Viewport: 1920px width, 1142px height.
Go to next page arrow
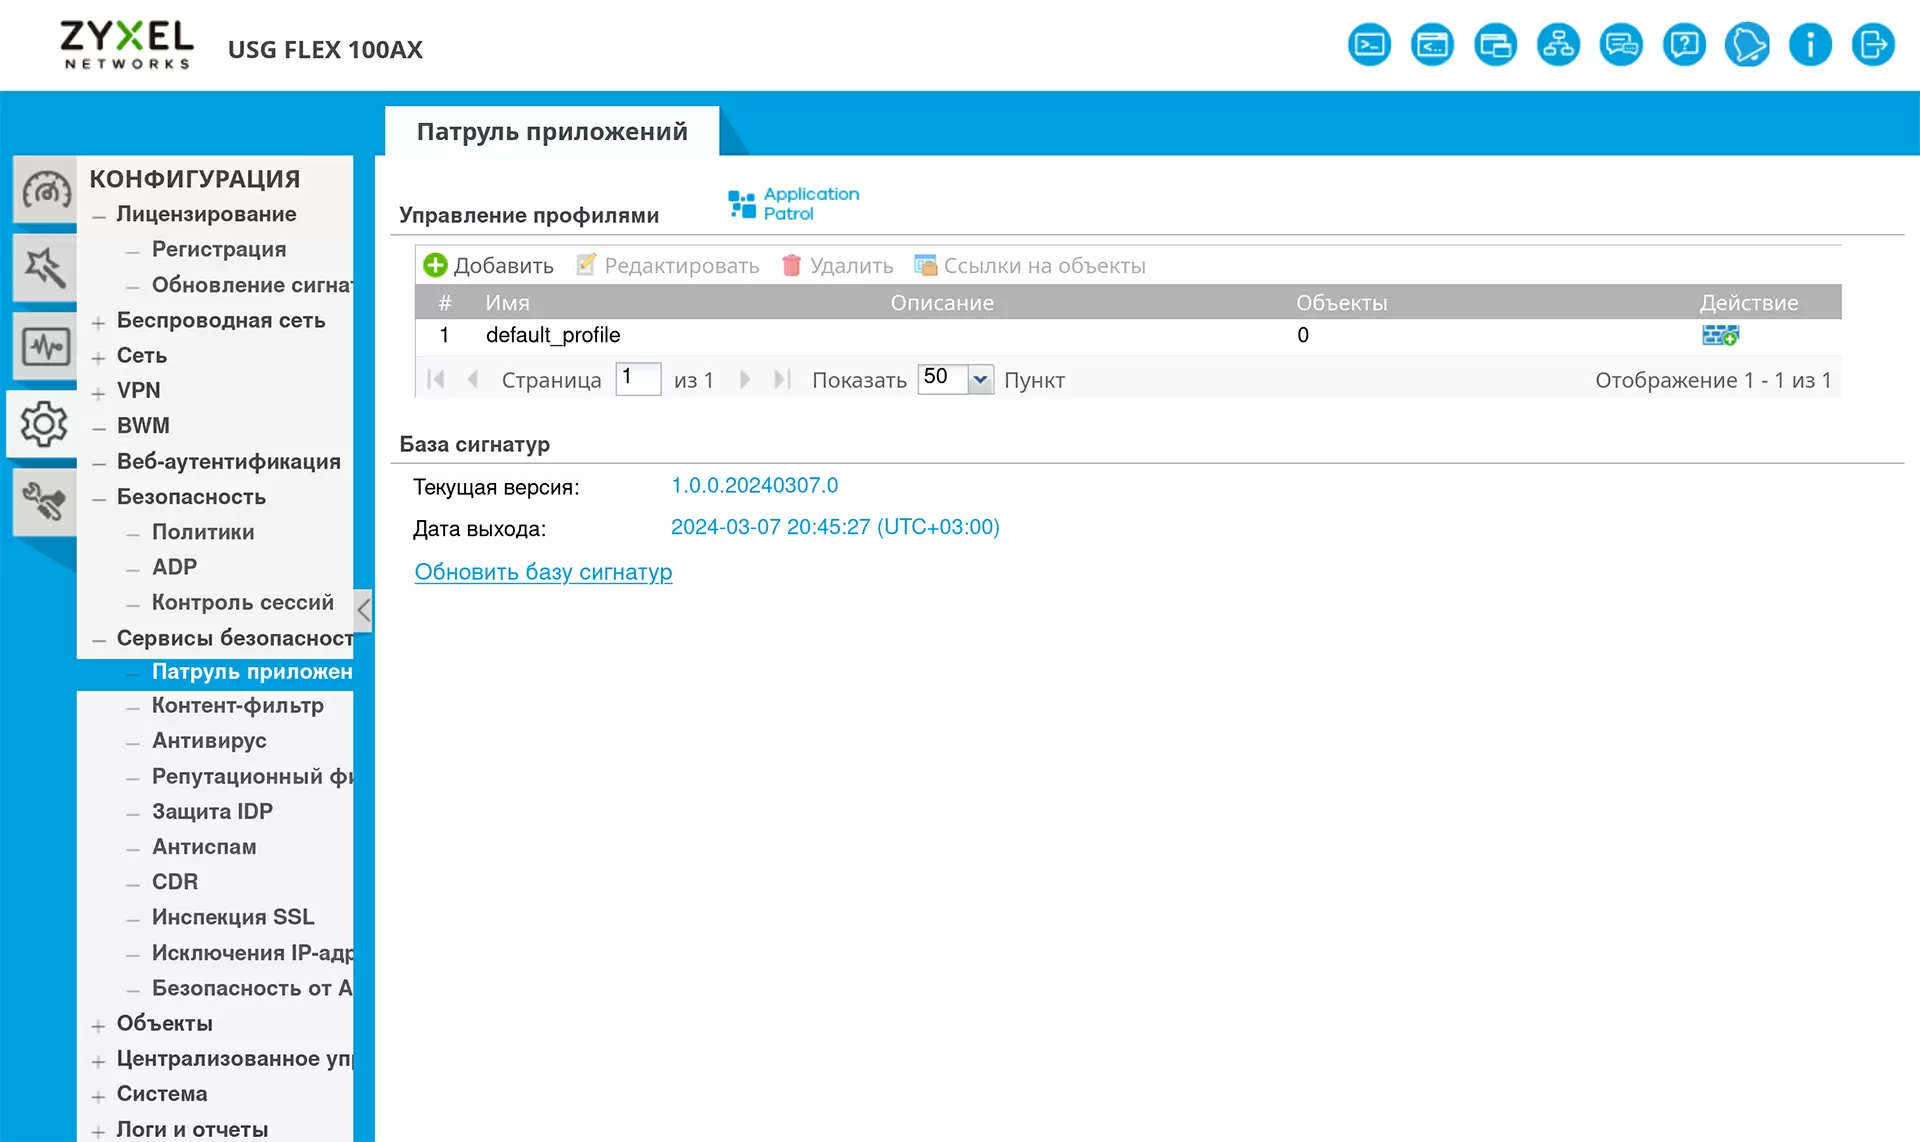(745, 379)
